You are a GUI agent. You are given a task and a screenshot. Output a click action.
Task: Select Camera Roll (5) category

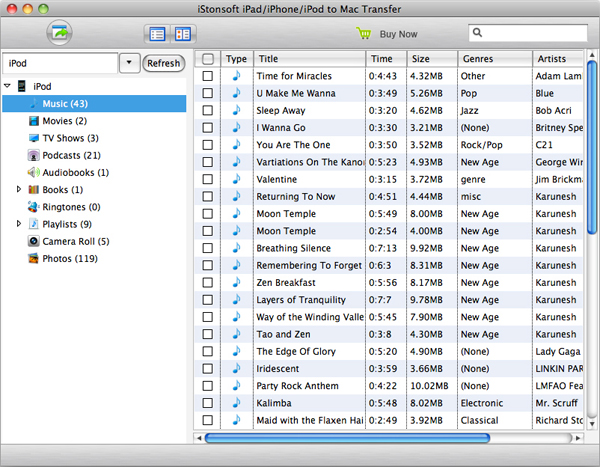(x=76, y=242)
